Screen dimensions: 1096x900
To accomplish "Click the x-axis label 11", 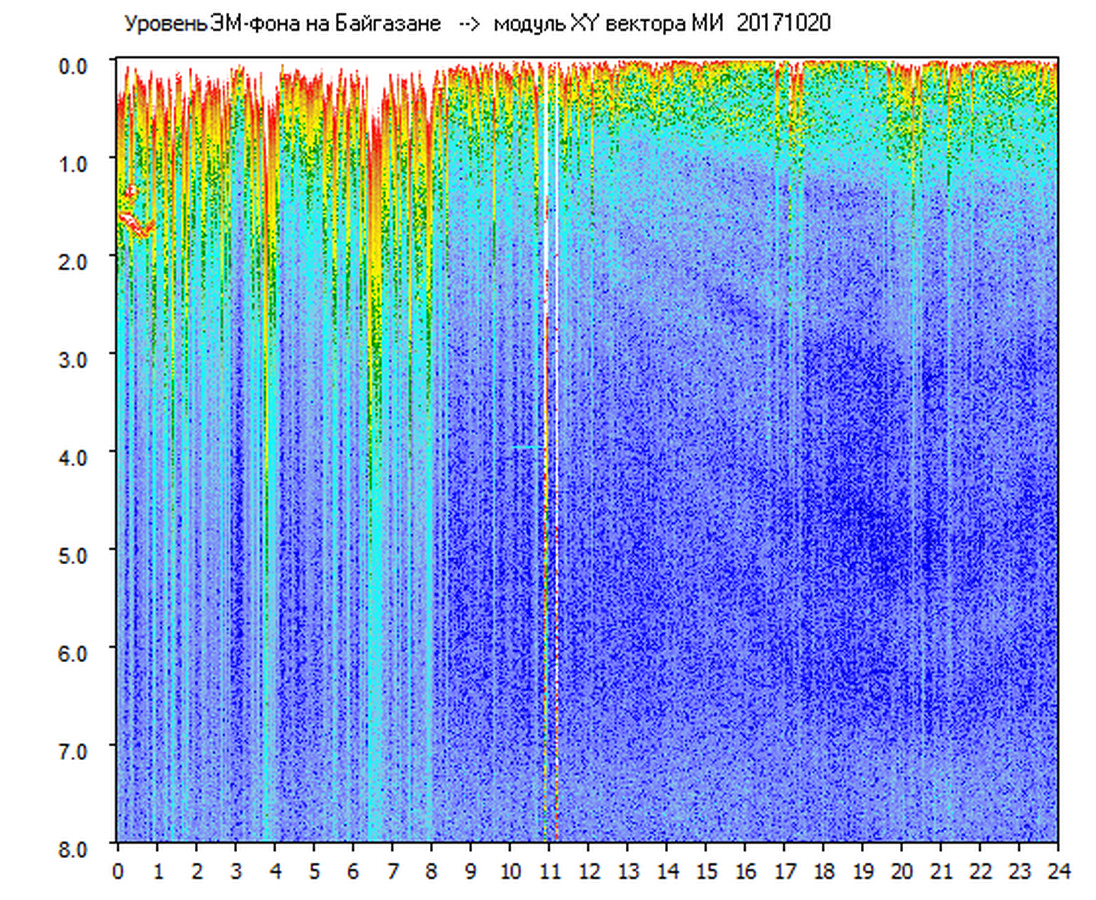I will point(548,870).
